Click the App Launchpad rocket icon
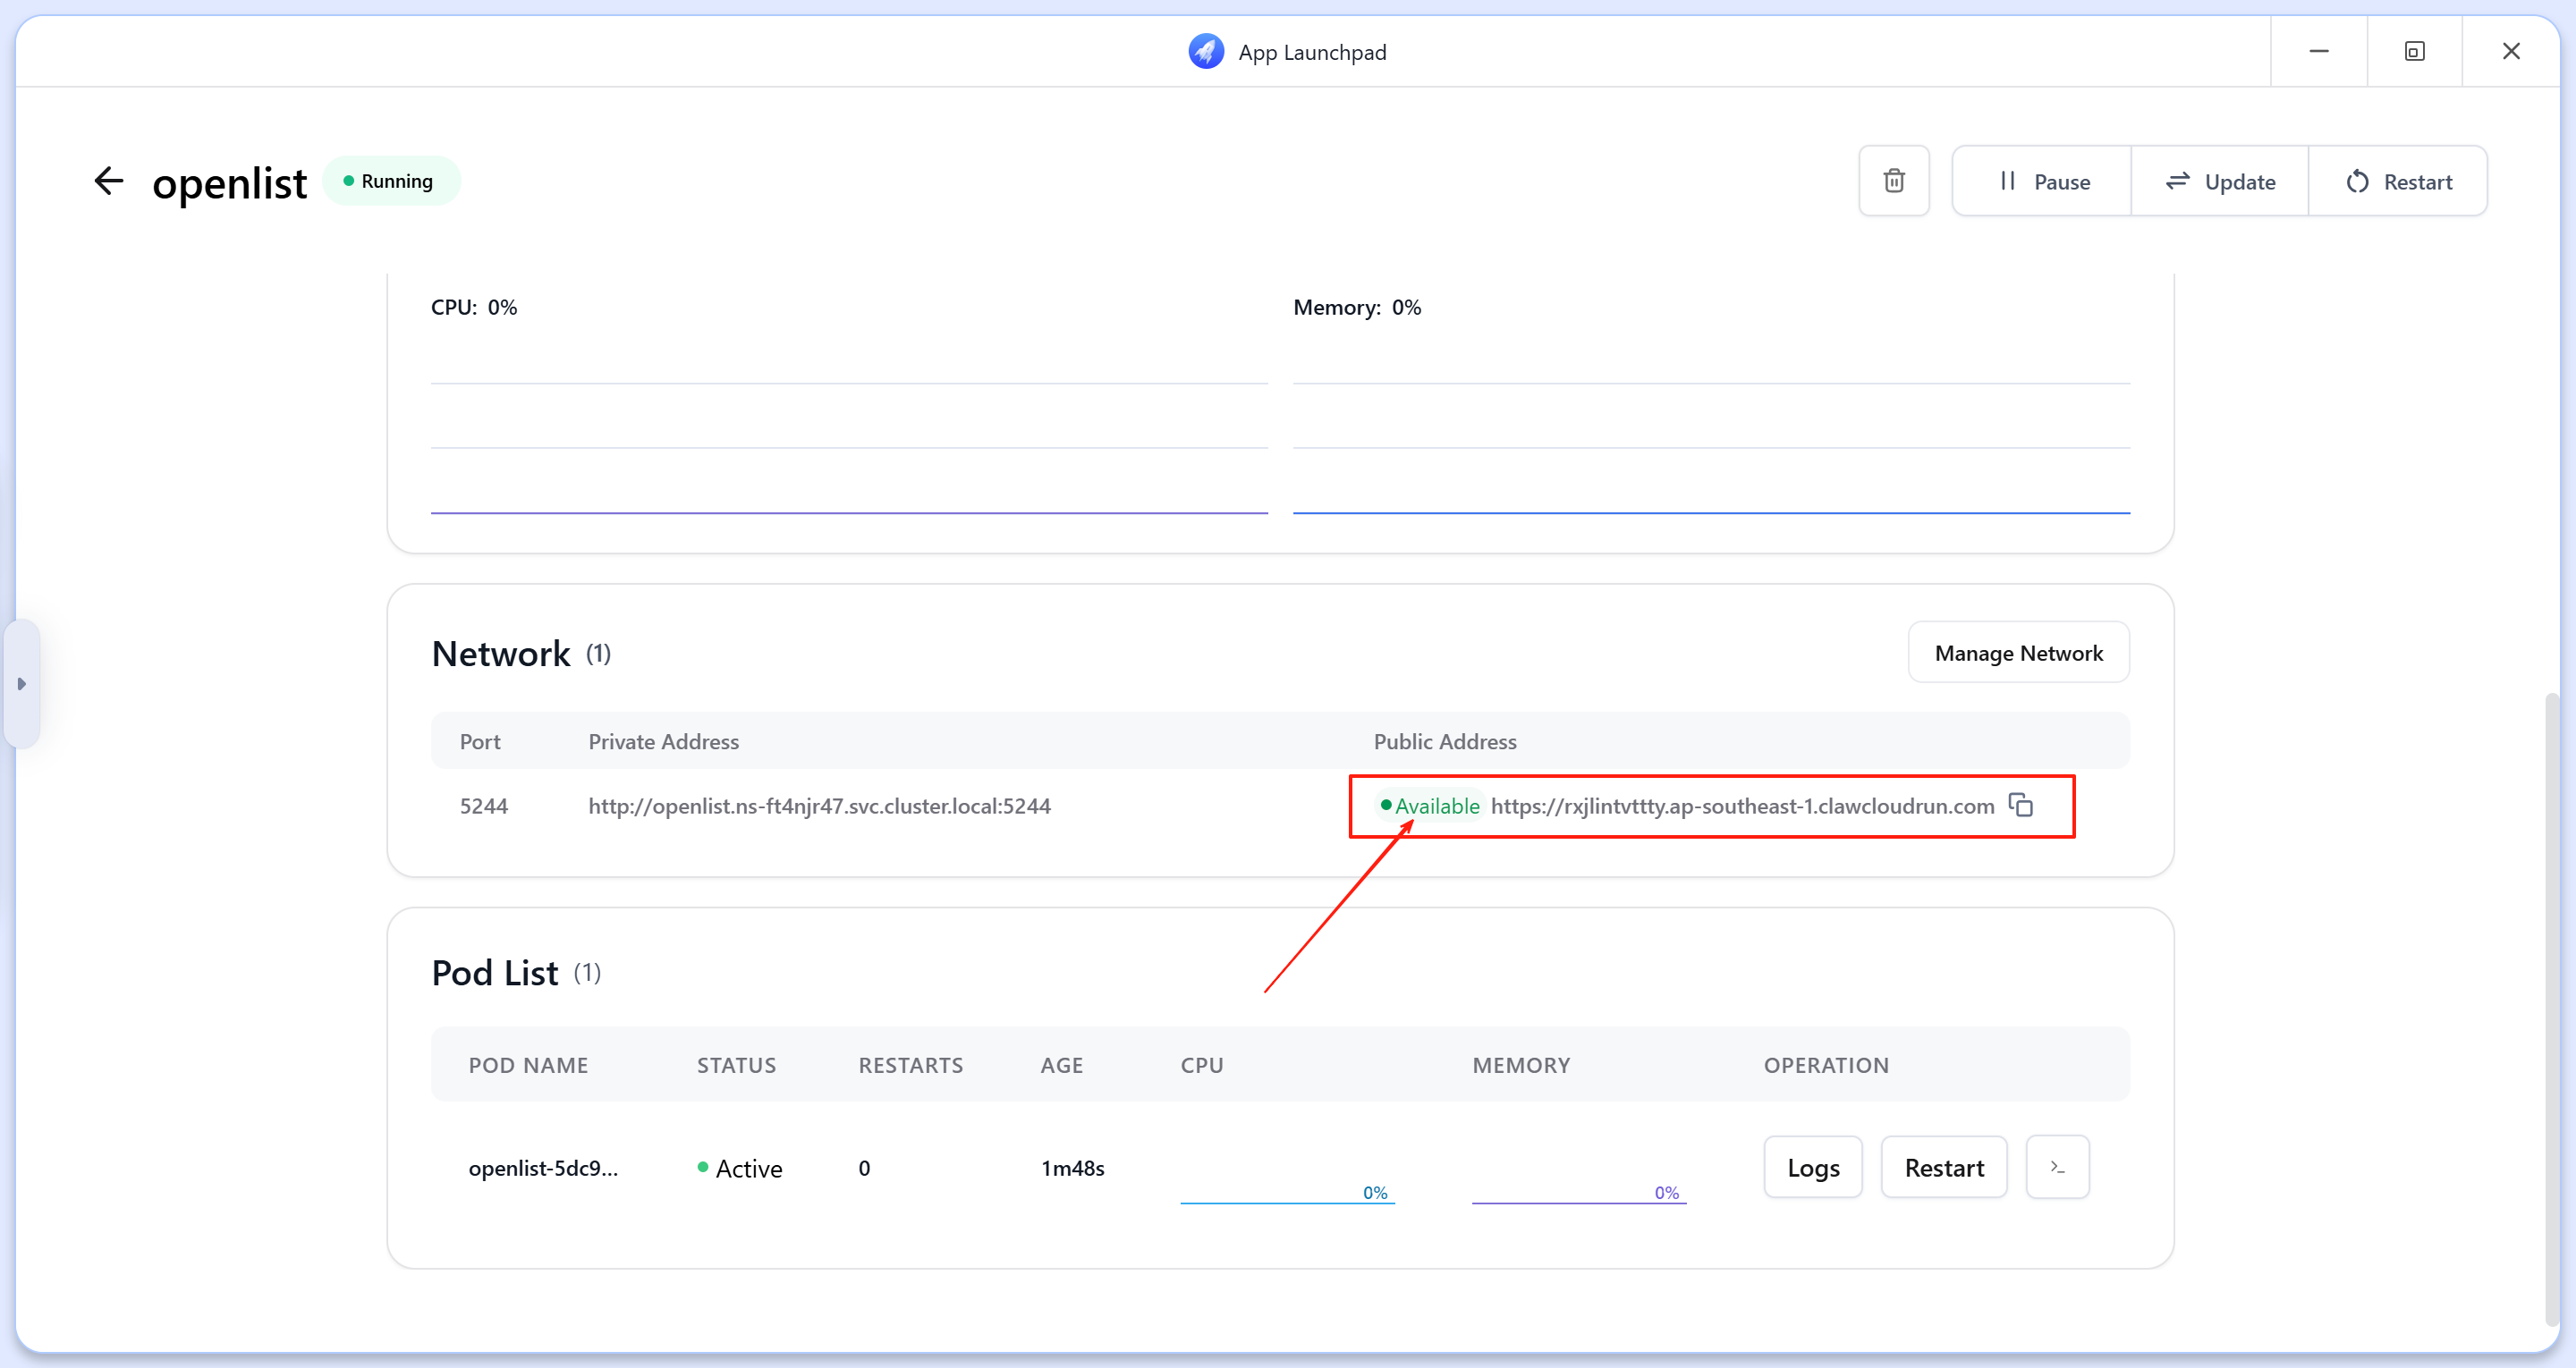The image size is (2576, 1368). tap(1205, 51)
